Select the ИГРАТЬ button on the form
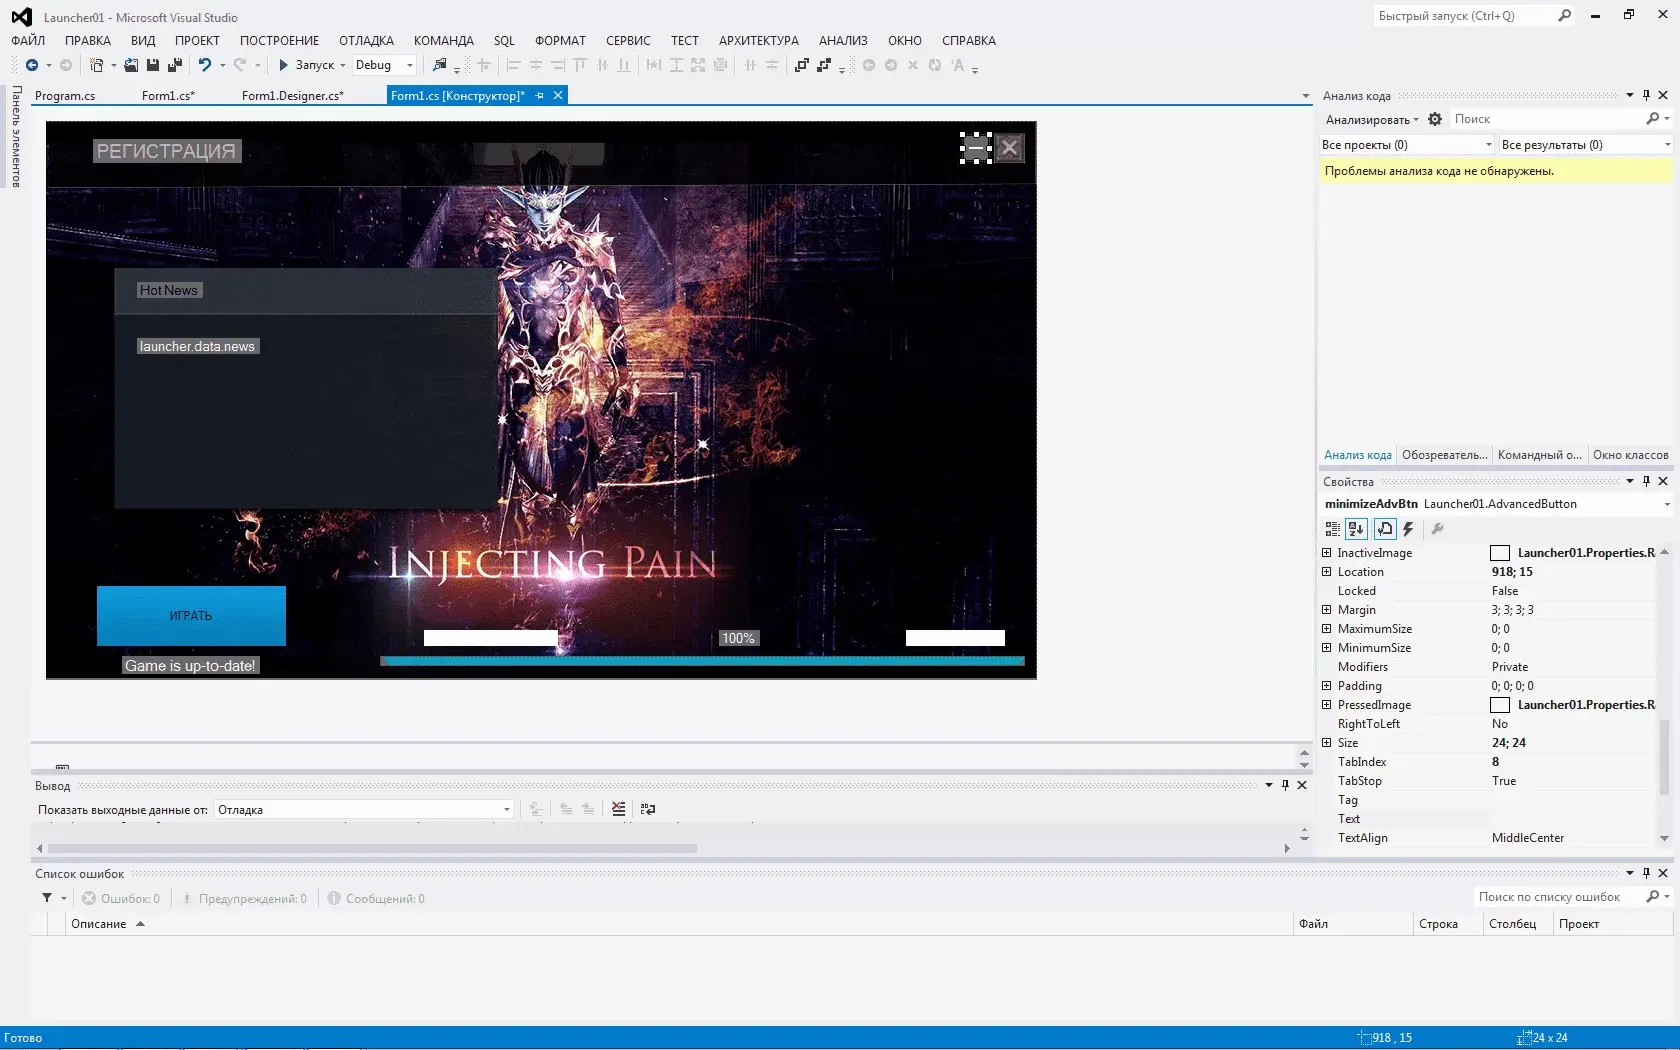The height and width of the screenshot is (1050, 1680). coord(191,615)
